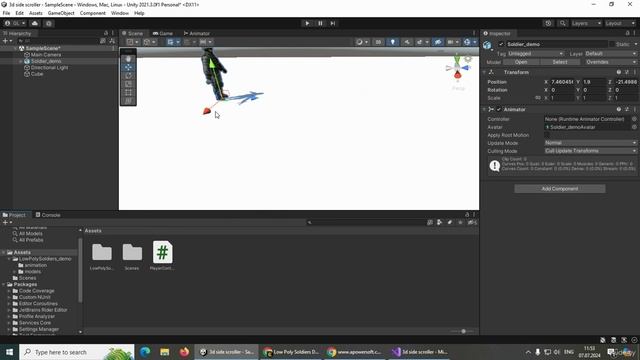The height and width of the screenshot is (360, 640).
Task: Switch to the Animator tab
Action: tap(196, 33)
